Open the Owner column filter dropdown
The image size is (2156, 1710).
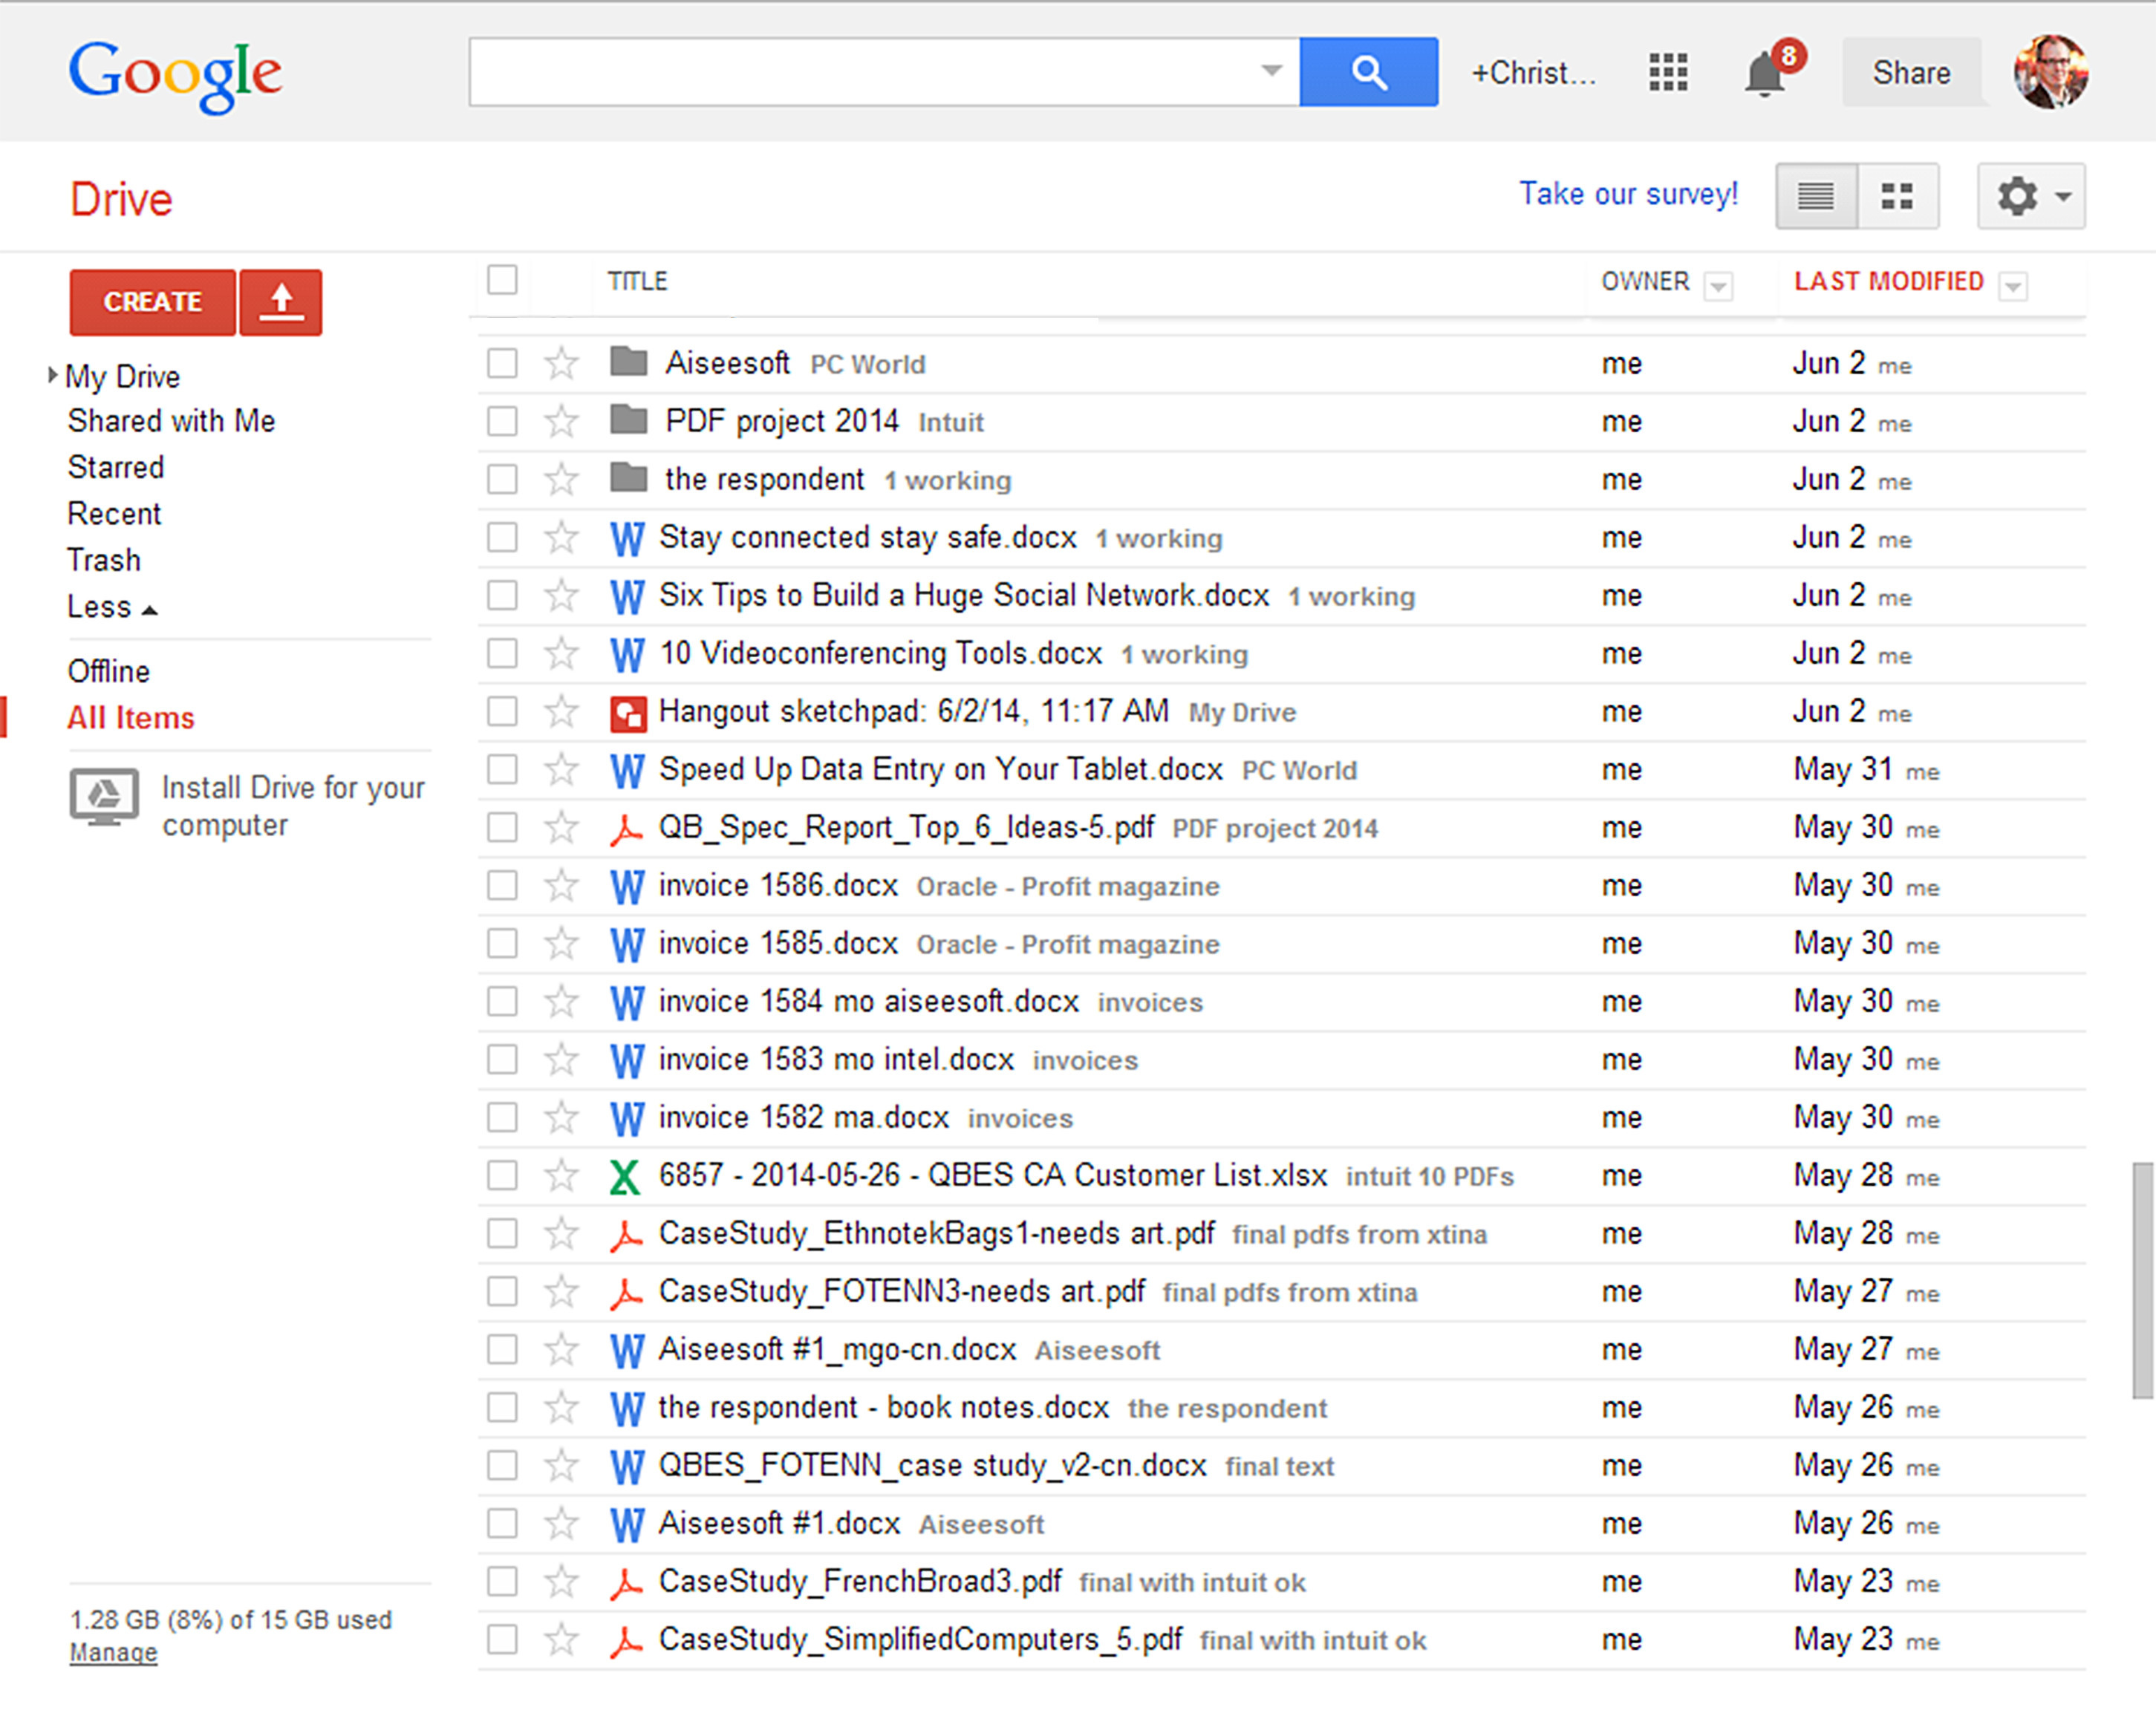pos(1717,287)
